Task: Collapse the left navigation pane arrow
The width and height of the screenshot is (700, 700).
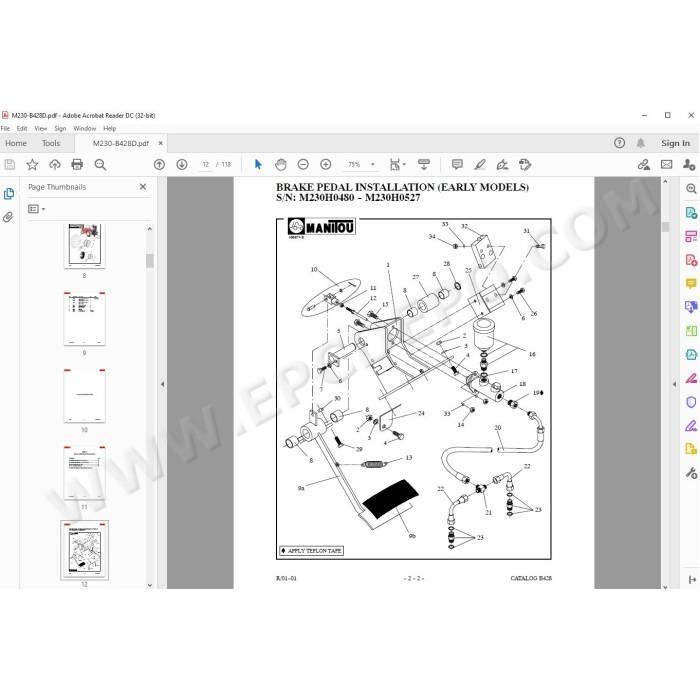Action: [162, 384]
